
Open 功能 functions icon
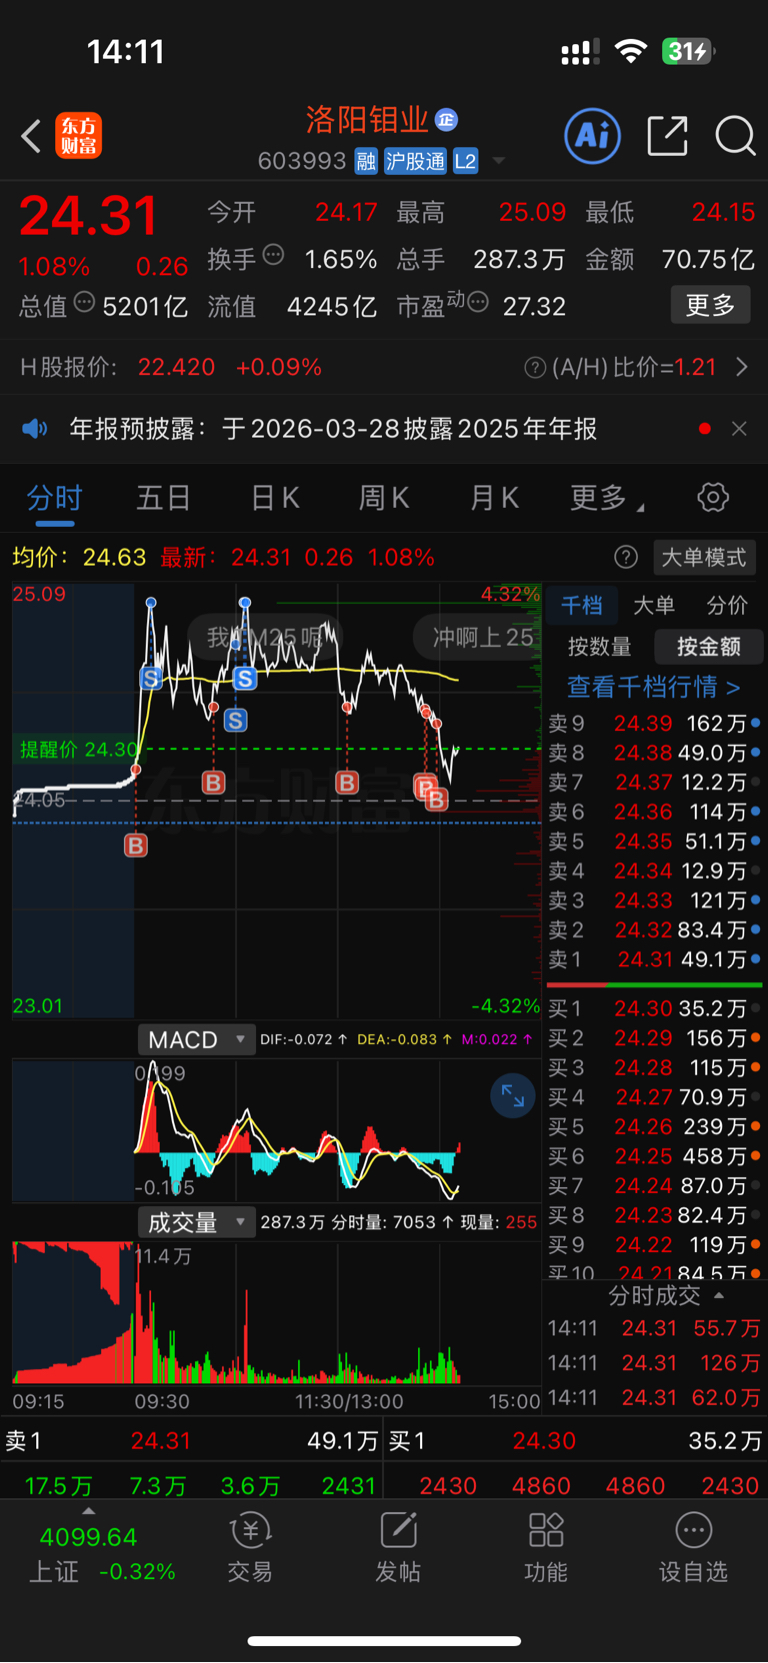click(x=545, y=1547)
